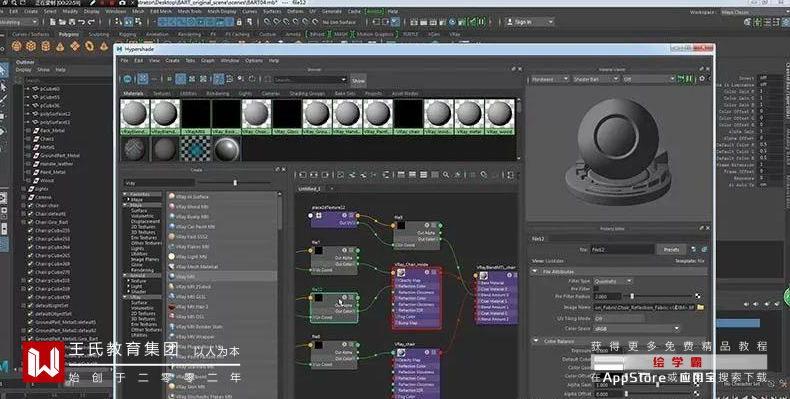Image resolution: width=790 pixels, height=399 pixels.
Task: Switch to the Utilities browser tab
Action: pyautogui.click(x=188, y=93)
